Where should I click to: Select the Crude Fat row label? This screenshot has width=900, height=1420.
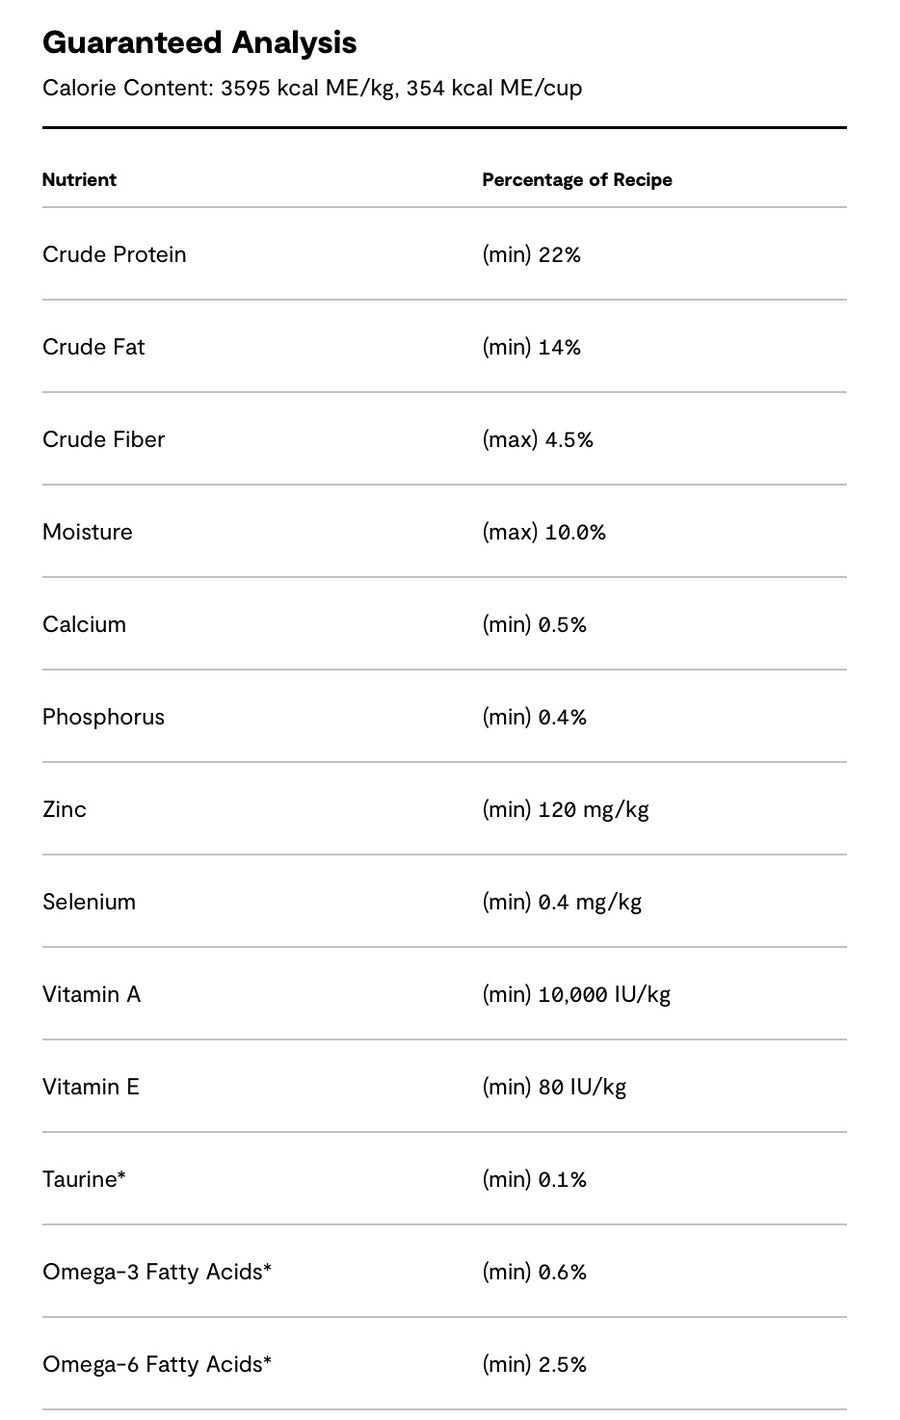[93, 347]
